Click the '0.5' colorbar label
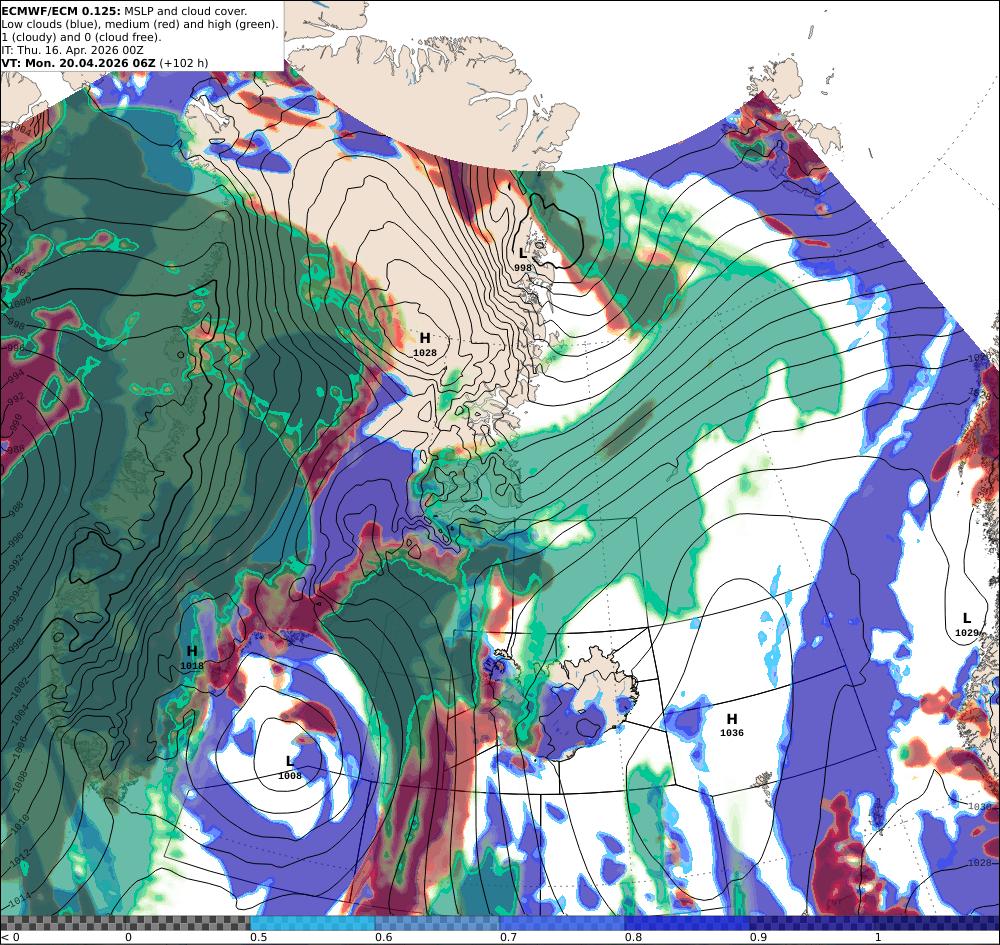The height and width of the screenshot is (945, 1000). (258, 937)
